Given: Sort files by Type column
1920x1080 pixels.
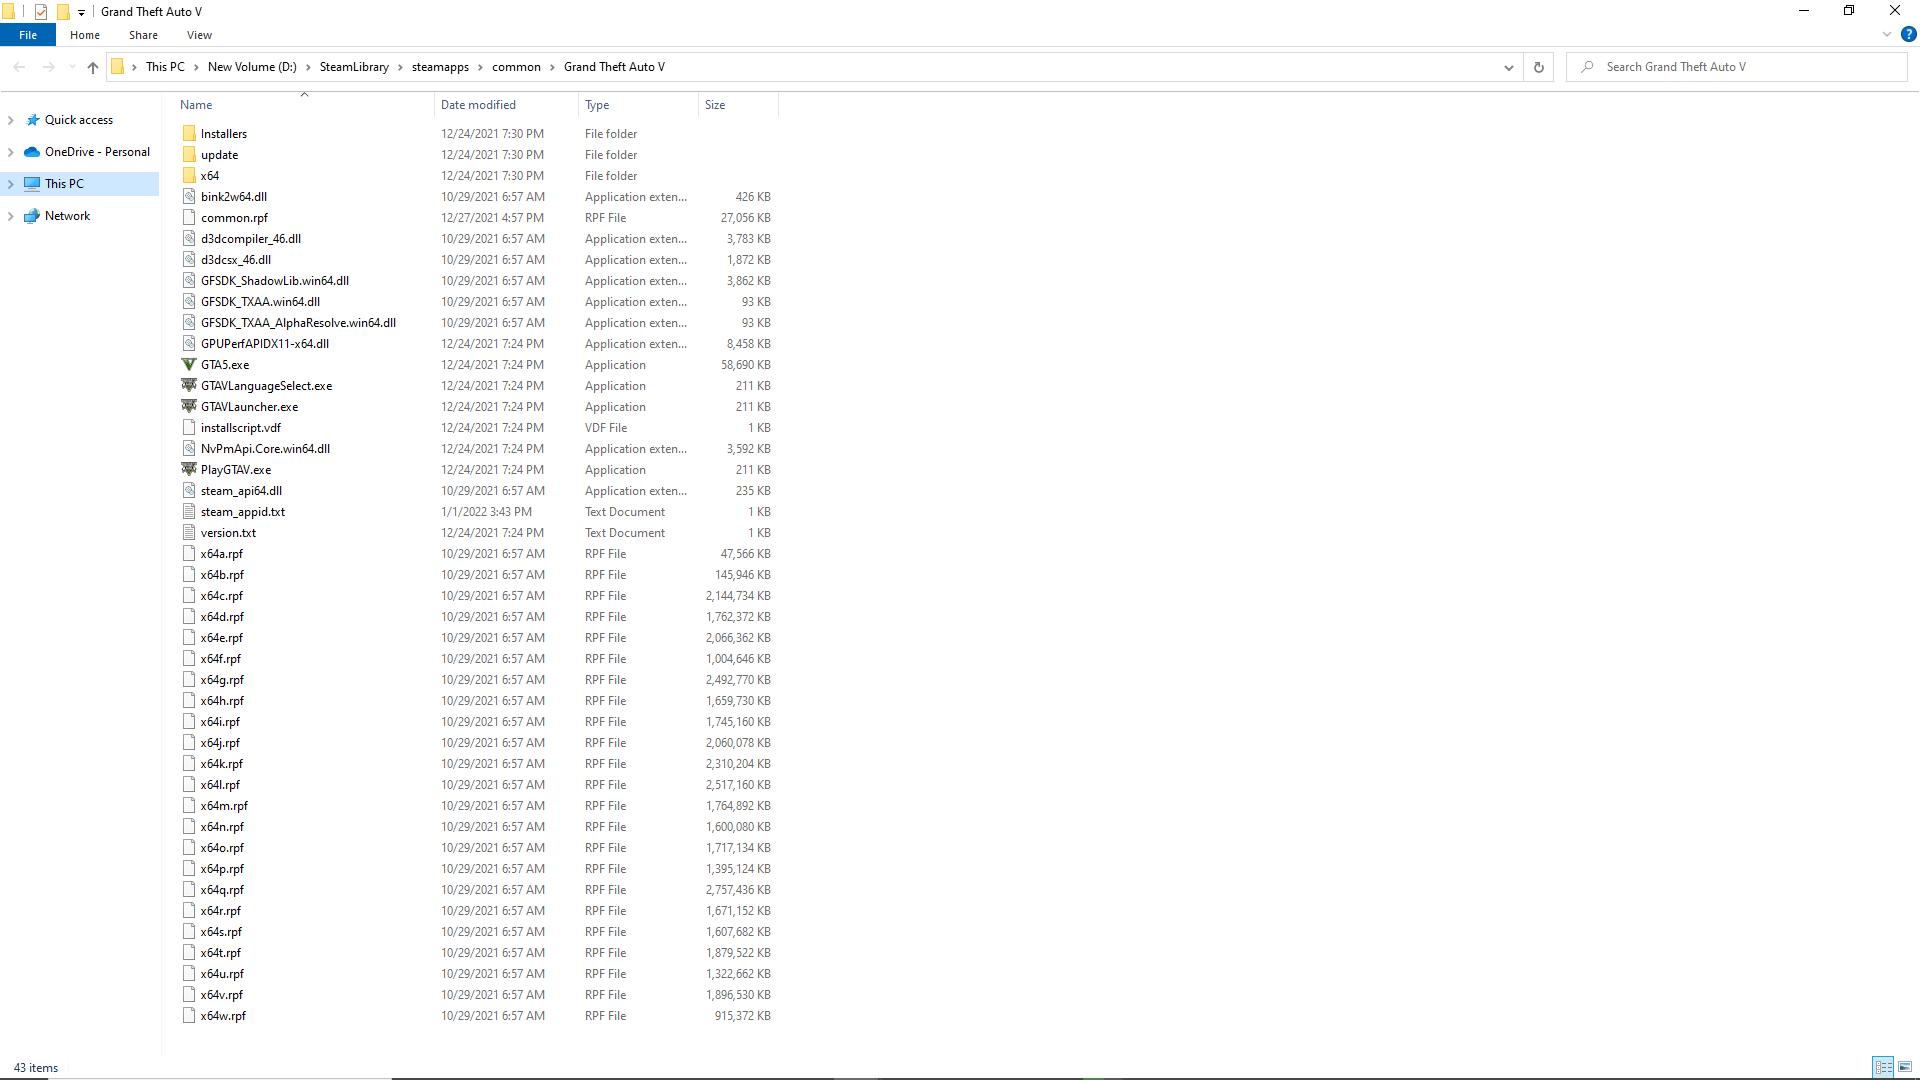Looking at the screenshot, I should [x=639, y=105].
